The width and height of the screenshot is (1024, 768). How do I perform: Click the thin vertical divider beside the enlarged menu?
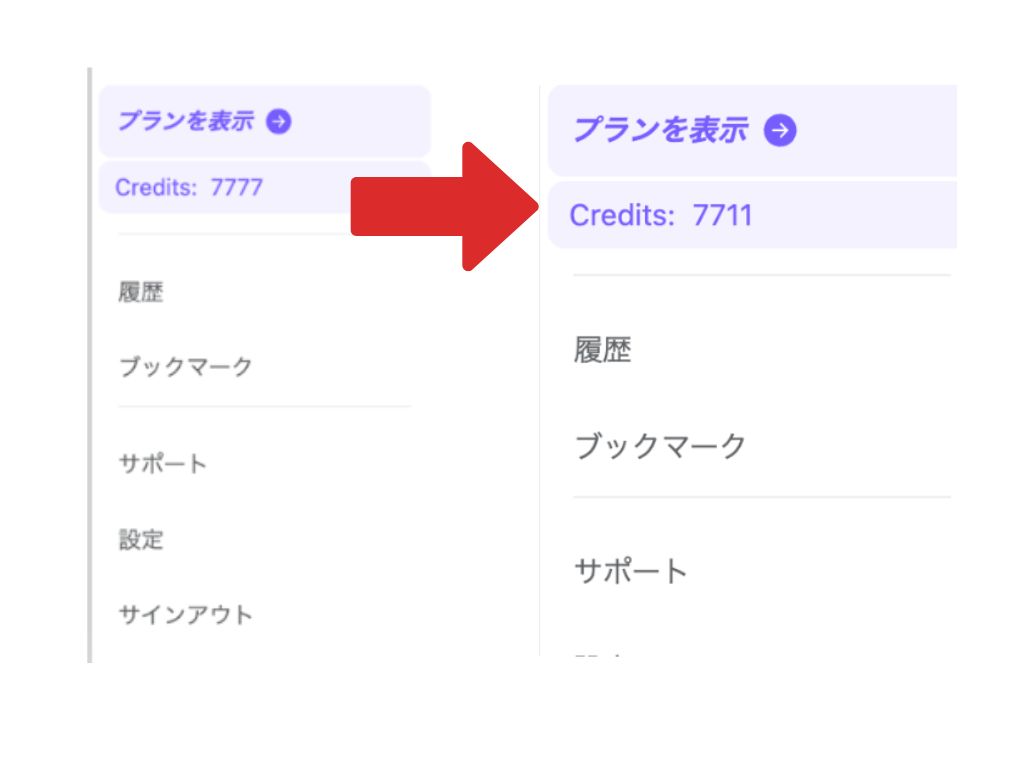pyautogui.click(x=539, y=370)
